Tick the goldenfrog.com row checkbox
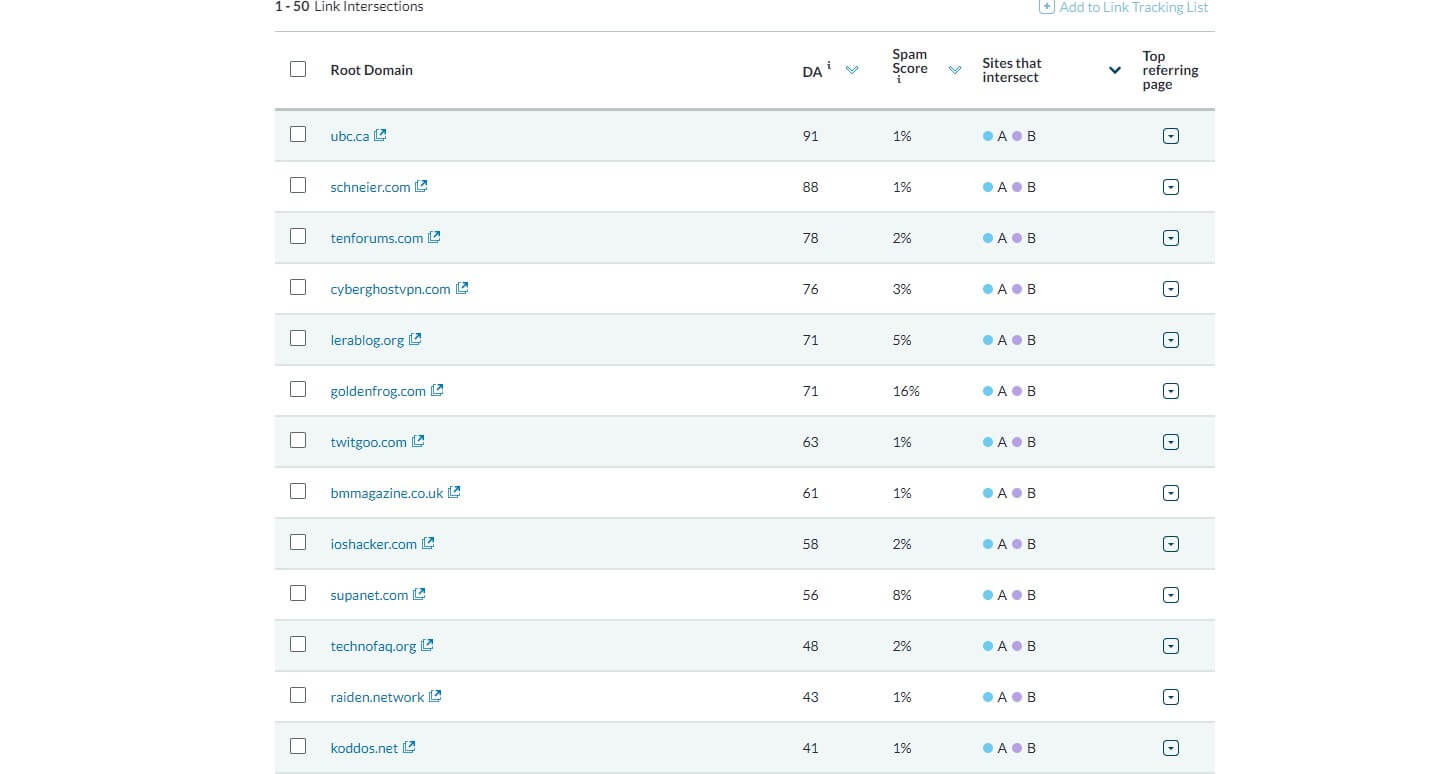This screenshot has height=774, width=1437. tap(298, 389)
